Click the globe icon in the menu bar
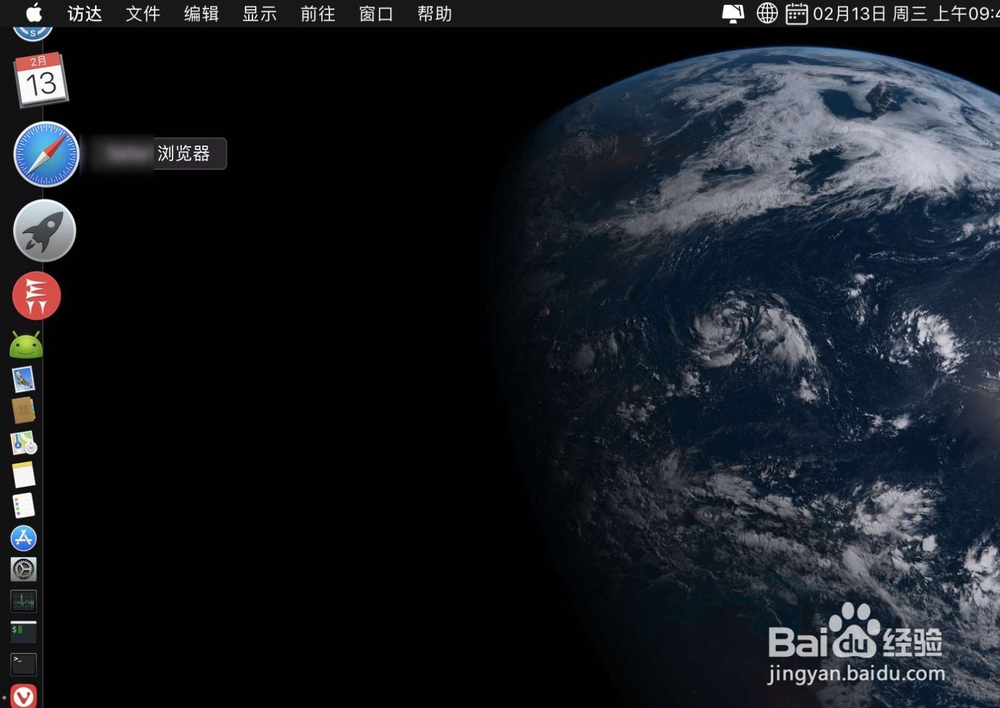The width and height of the screenshot is (1000, 708). click(767, 13)
